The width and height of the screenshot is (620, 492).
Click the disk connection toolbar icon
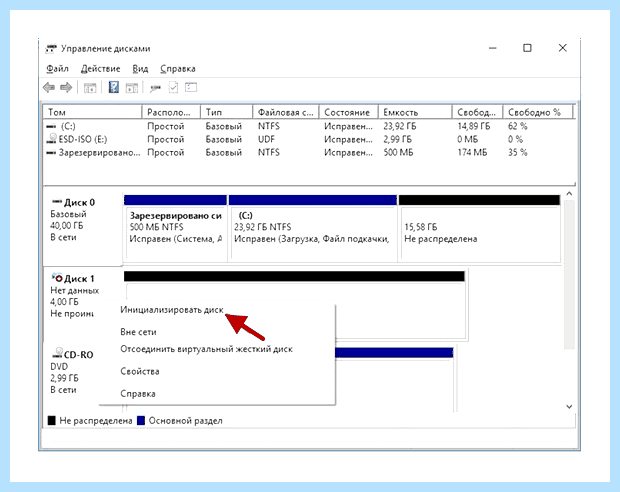point(155,88)
